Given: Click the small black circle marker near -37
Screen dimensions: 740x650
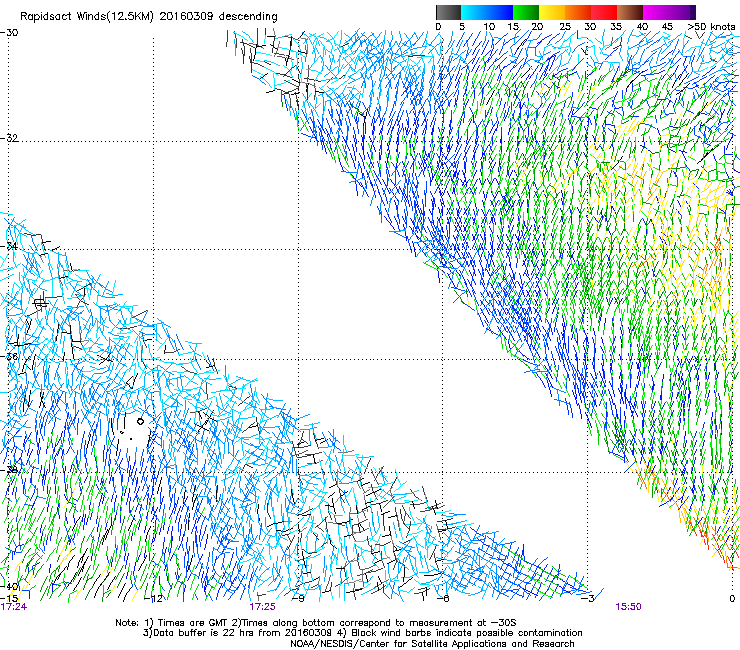Looking at the screenshot, I should coord(140,422).
